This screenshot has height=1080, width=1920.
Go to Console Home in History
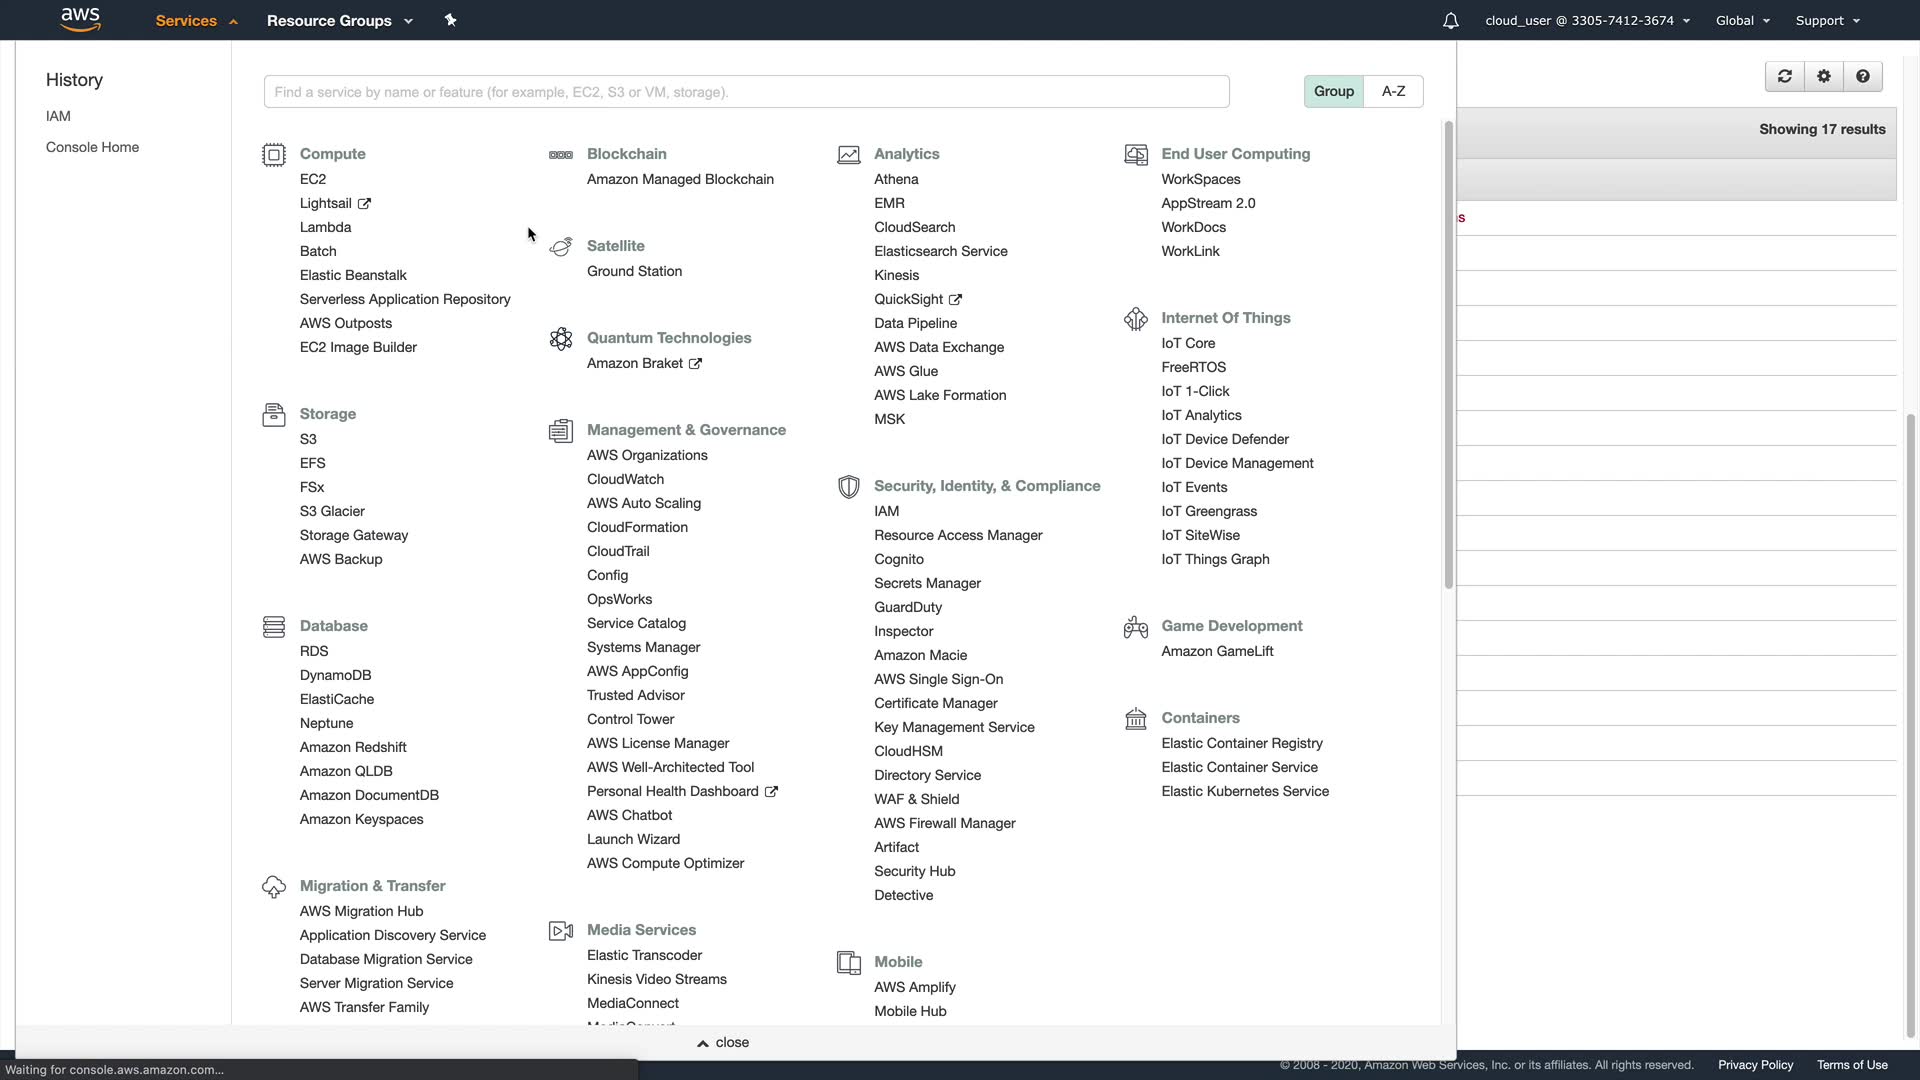(x=92, y=147)
